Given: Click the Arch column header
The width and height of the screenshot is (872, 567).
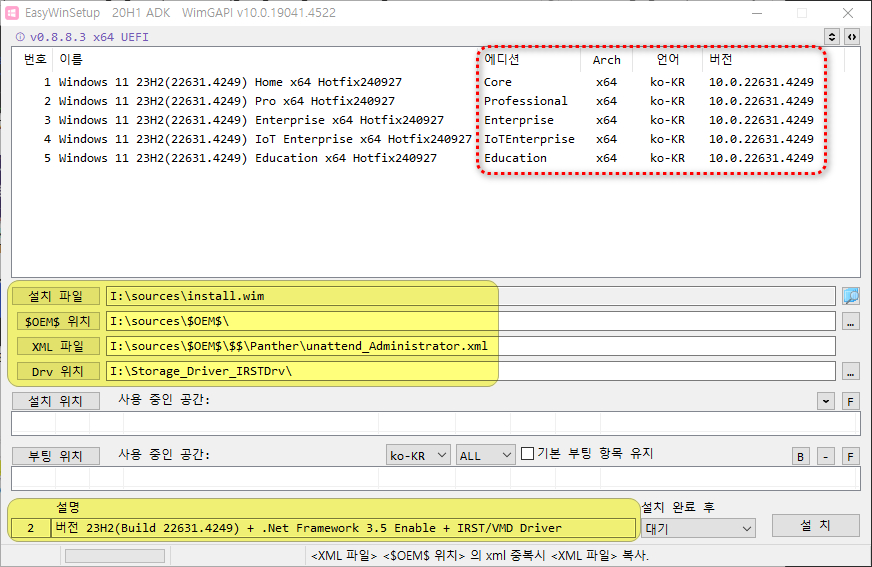Looking at the screenshot, I should coord(606,59).
